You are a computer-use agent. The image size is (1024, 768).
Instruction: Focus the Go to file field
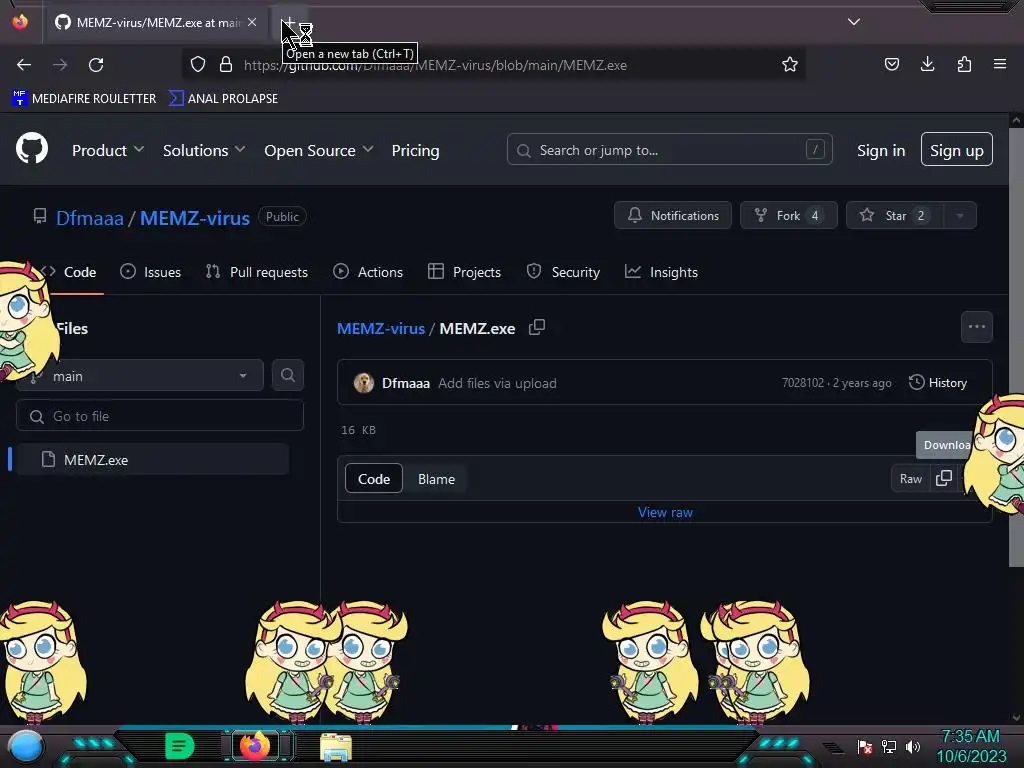pyautogui.click(x=160, y=416)
